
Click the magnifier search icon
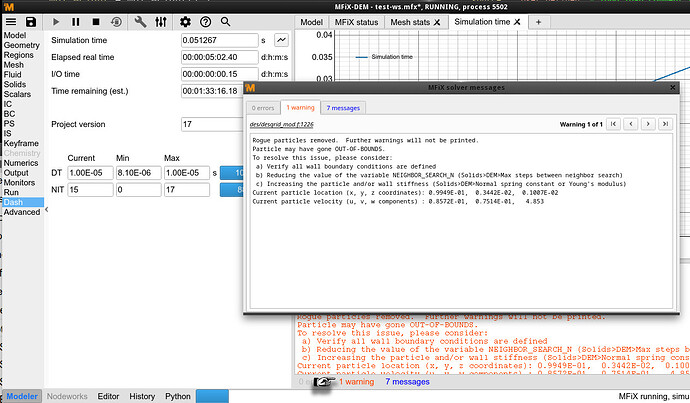(x=225, y=22)
